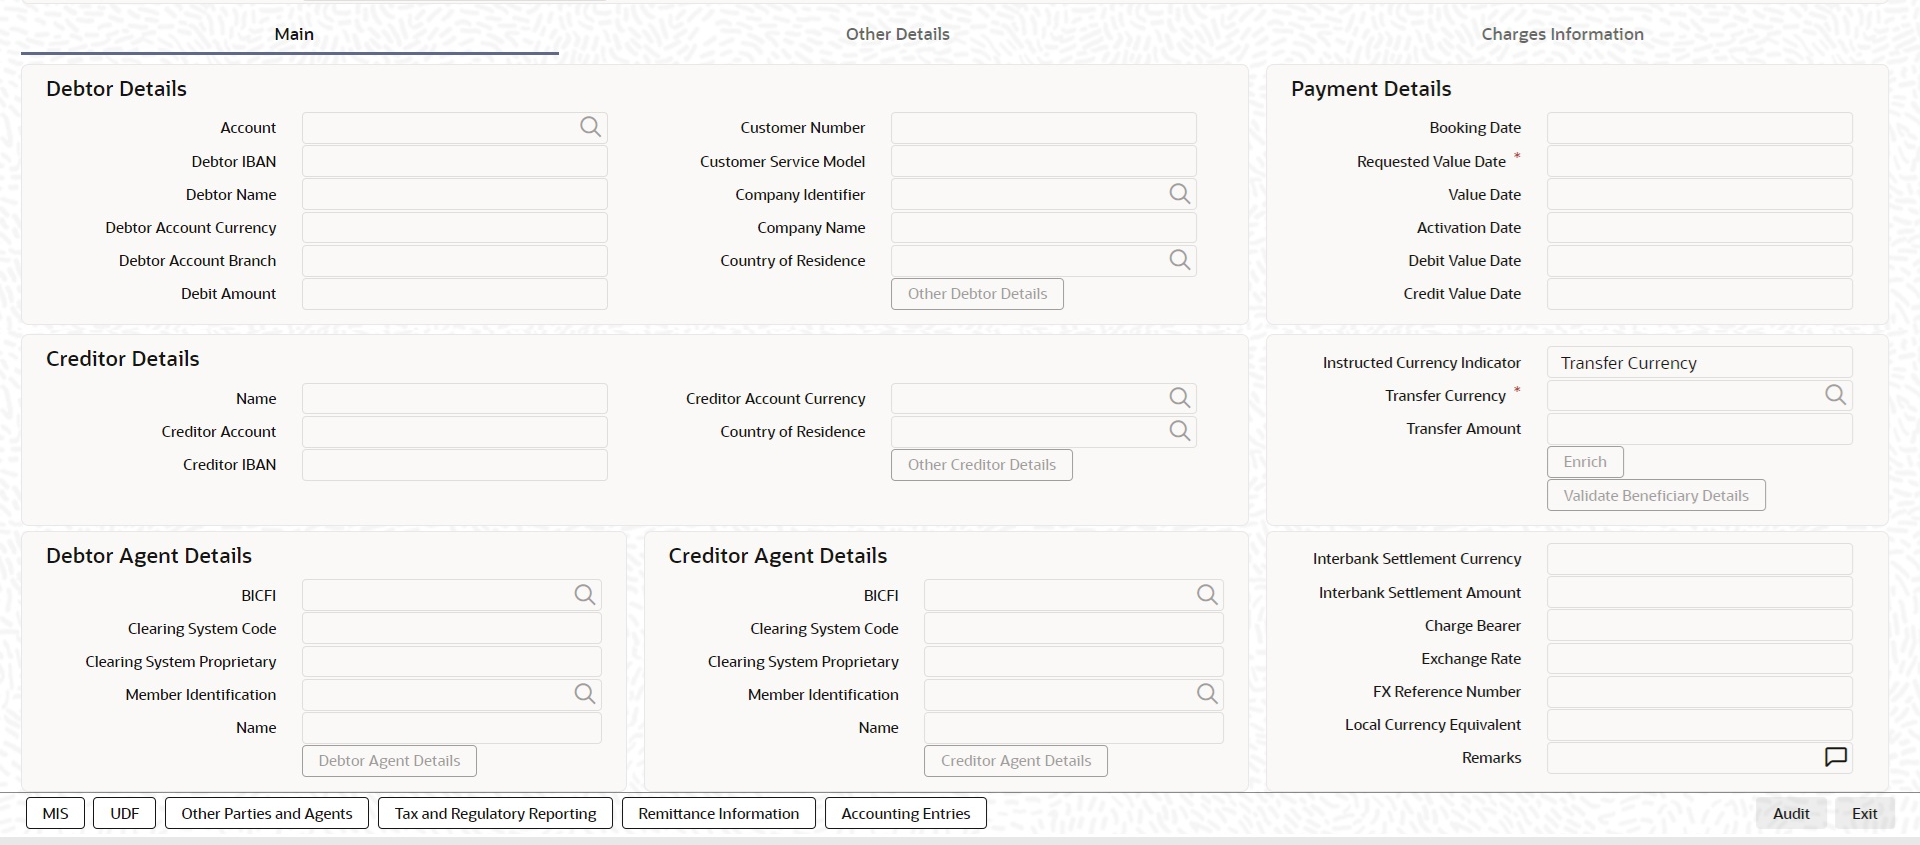Click the Activation Date field
Screen dimensions: 1920x845
click(1699, 227)
